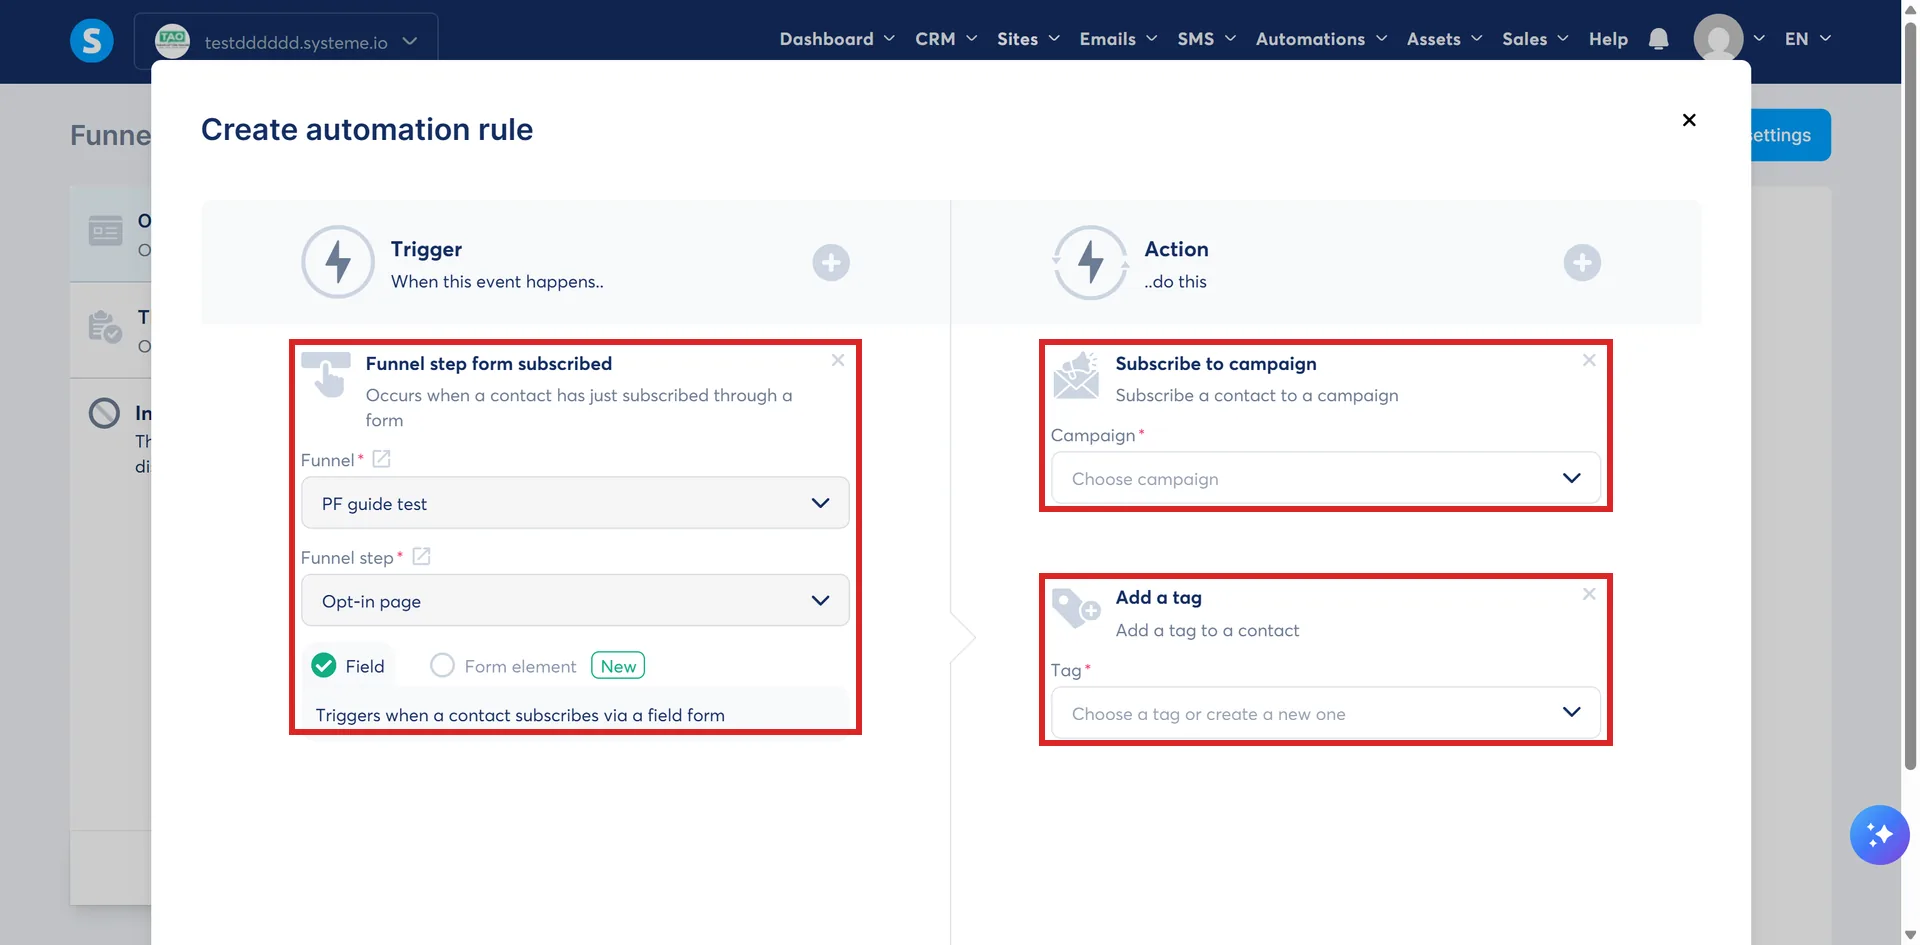This screenshot has width=1920, height=945.
Task: Open the EN language dropdown
Action: [1808, 39]
